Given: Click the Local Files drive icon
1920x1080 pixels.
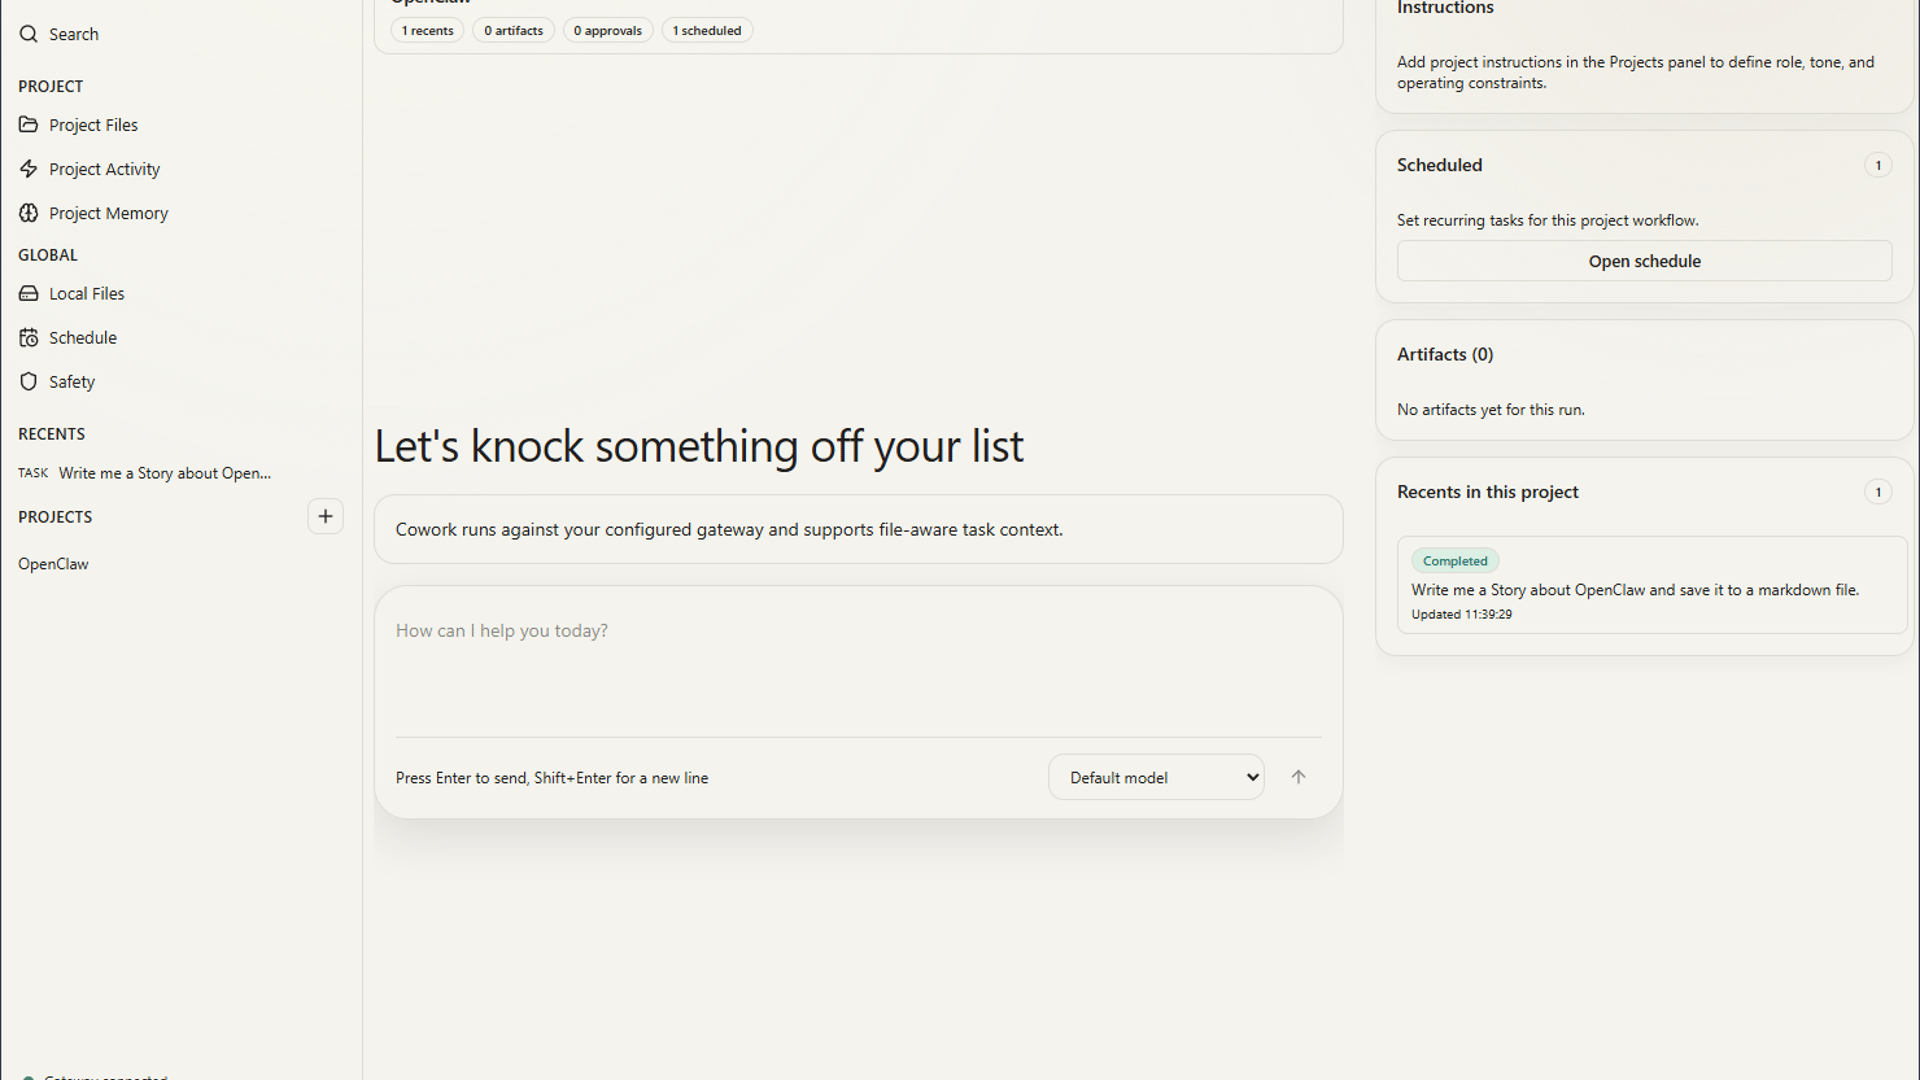Looking at the screenshot, I should click(28, 293).
